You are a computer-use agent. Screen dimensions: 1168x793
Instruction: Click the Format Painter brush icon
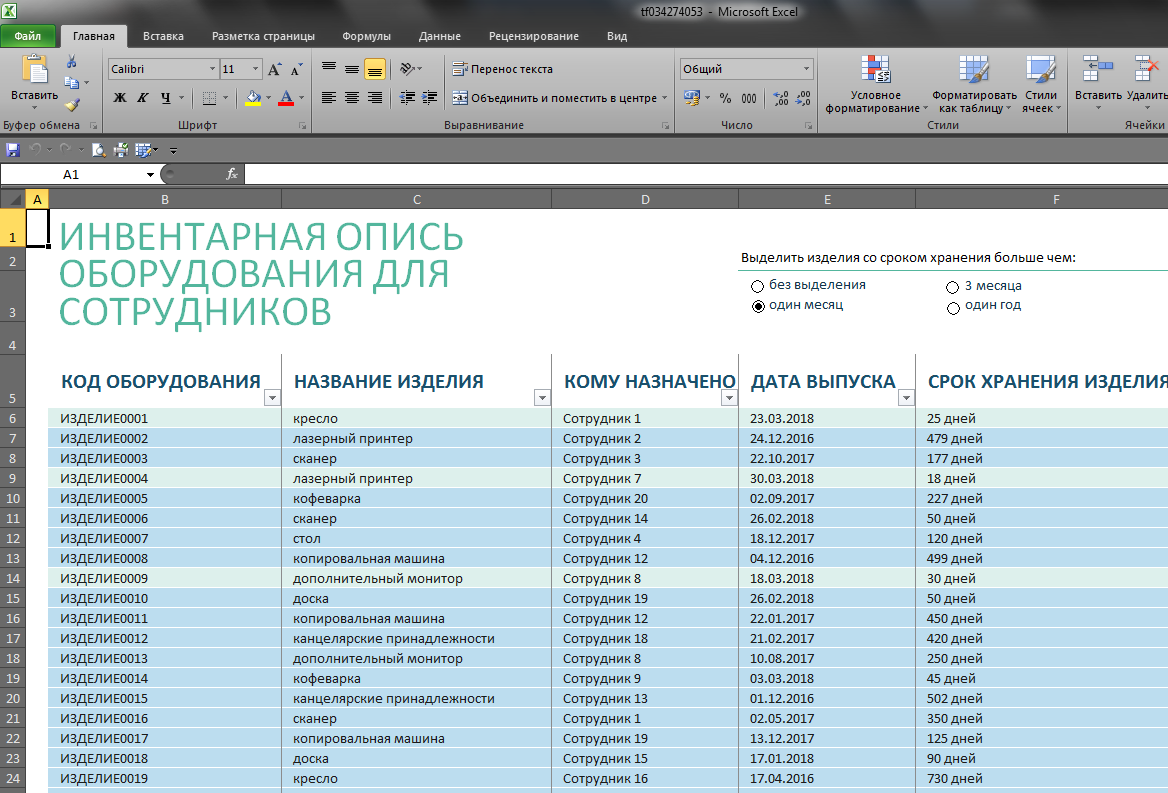click(x=72, y=105)
